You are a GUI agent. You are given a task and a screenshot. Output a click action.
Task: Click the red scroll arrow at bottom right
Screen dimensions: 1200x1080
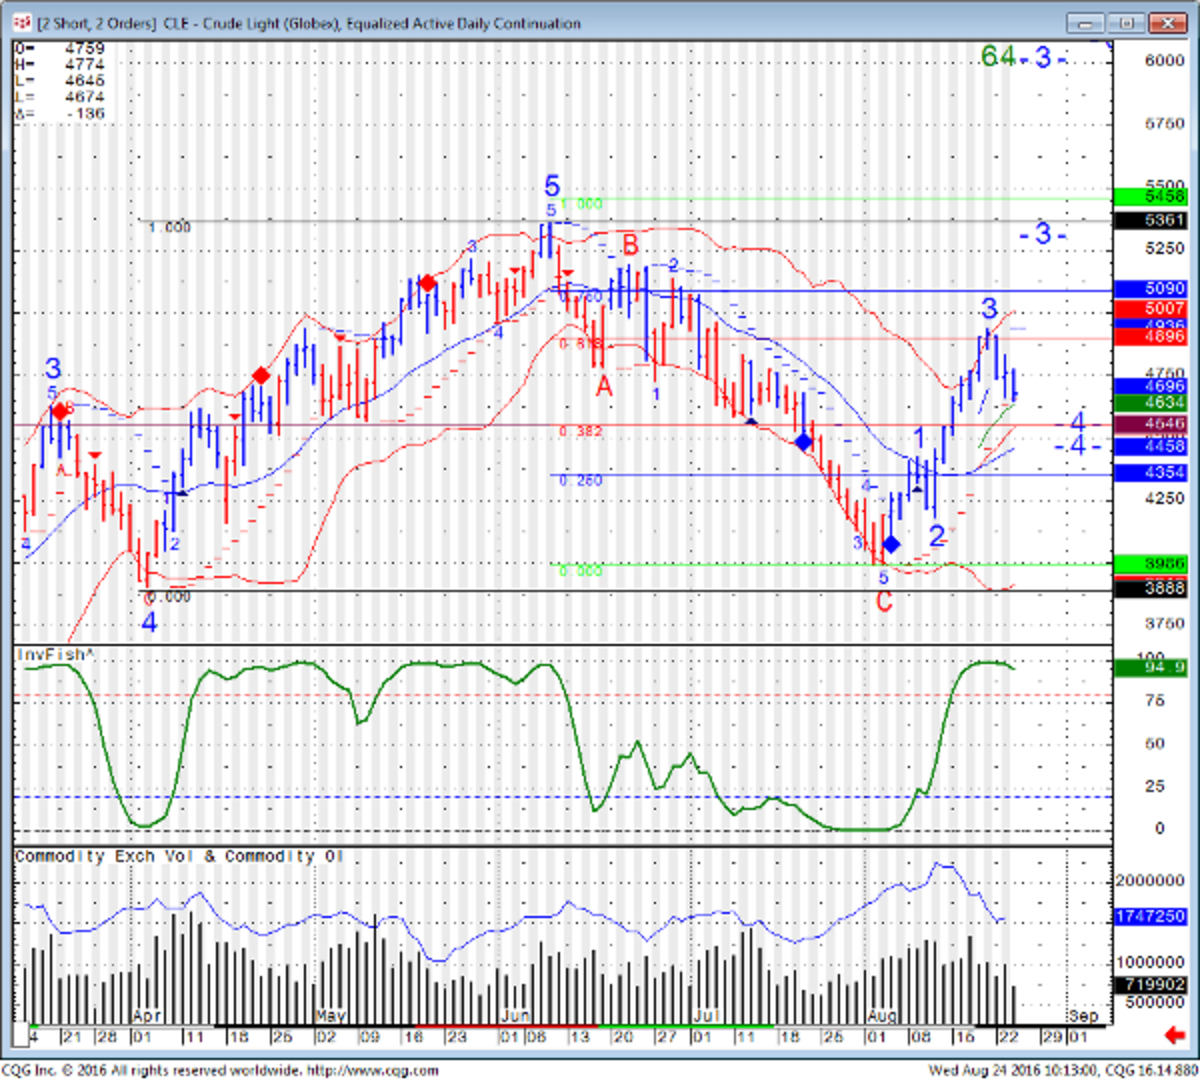pos(1174,1034)
